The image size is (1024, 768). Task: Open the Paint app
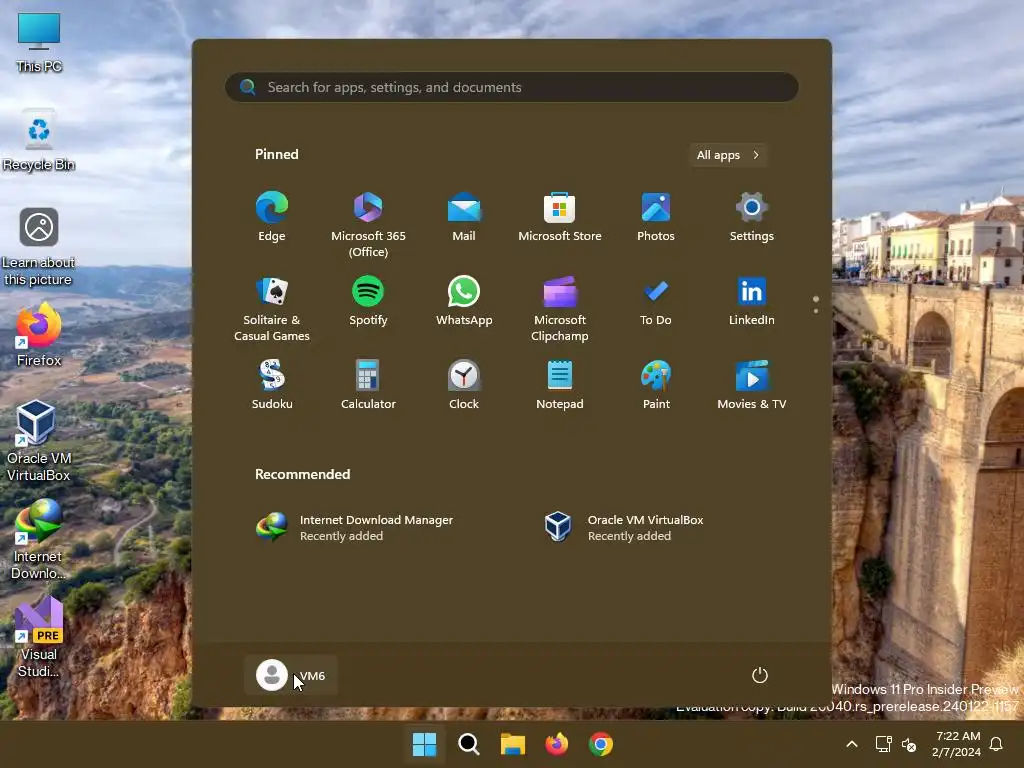click(656, 385)
